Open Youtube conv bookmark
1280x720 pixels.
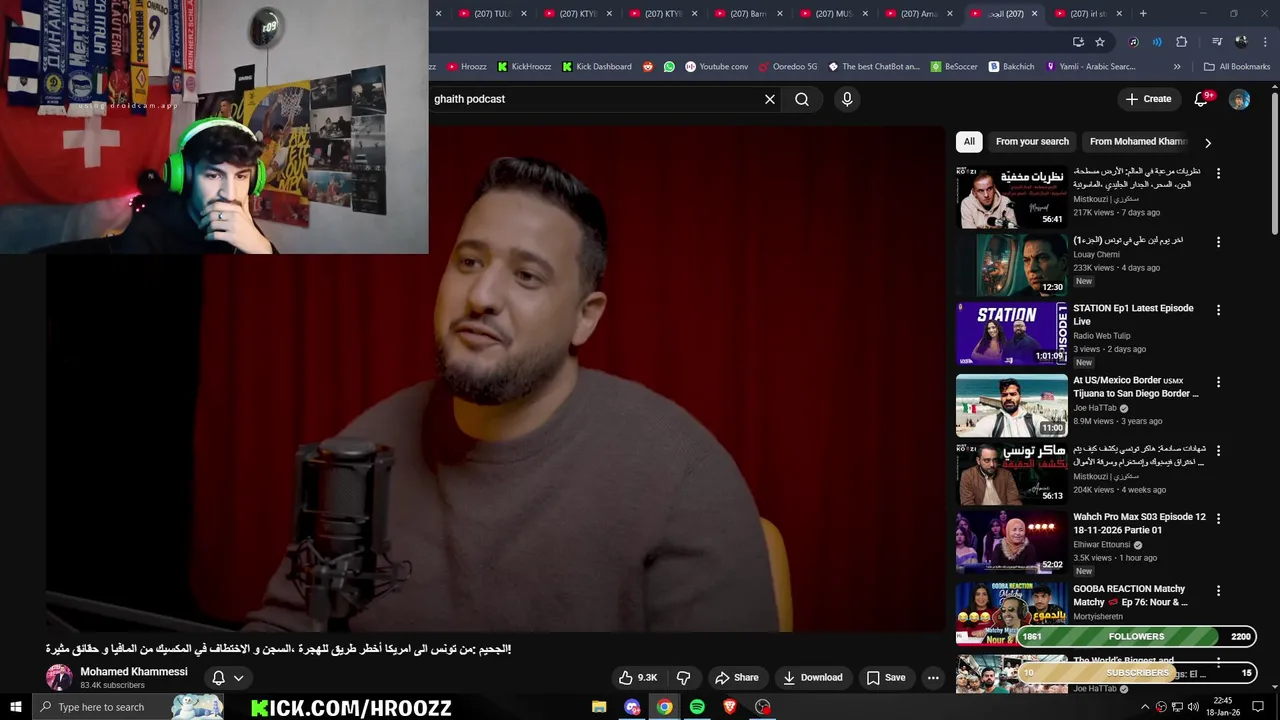pyautogui.click(x=716, y=67)
